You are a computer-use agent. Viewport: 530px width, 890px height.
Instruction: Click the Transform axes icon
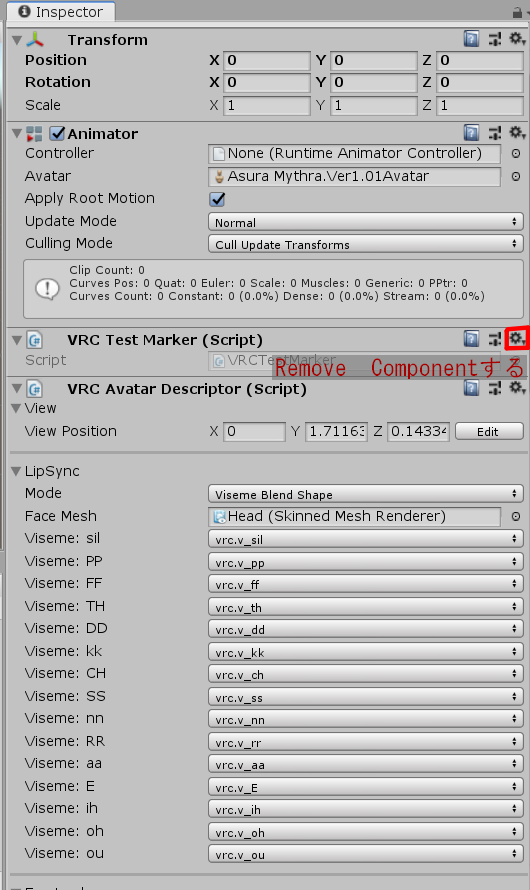click(x=35, y=39)
